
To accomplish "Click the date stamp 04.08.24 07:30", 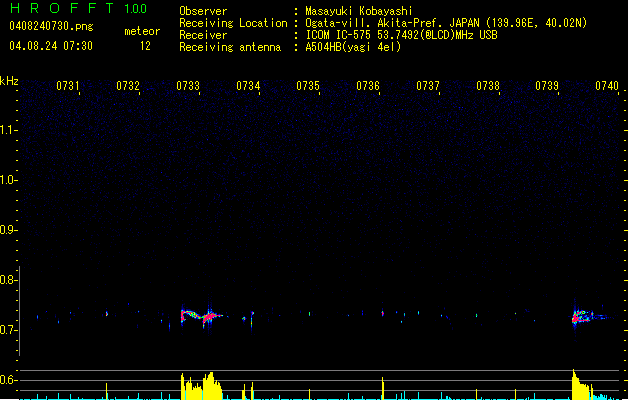I will pyautogui.click(x=51, y=46).
